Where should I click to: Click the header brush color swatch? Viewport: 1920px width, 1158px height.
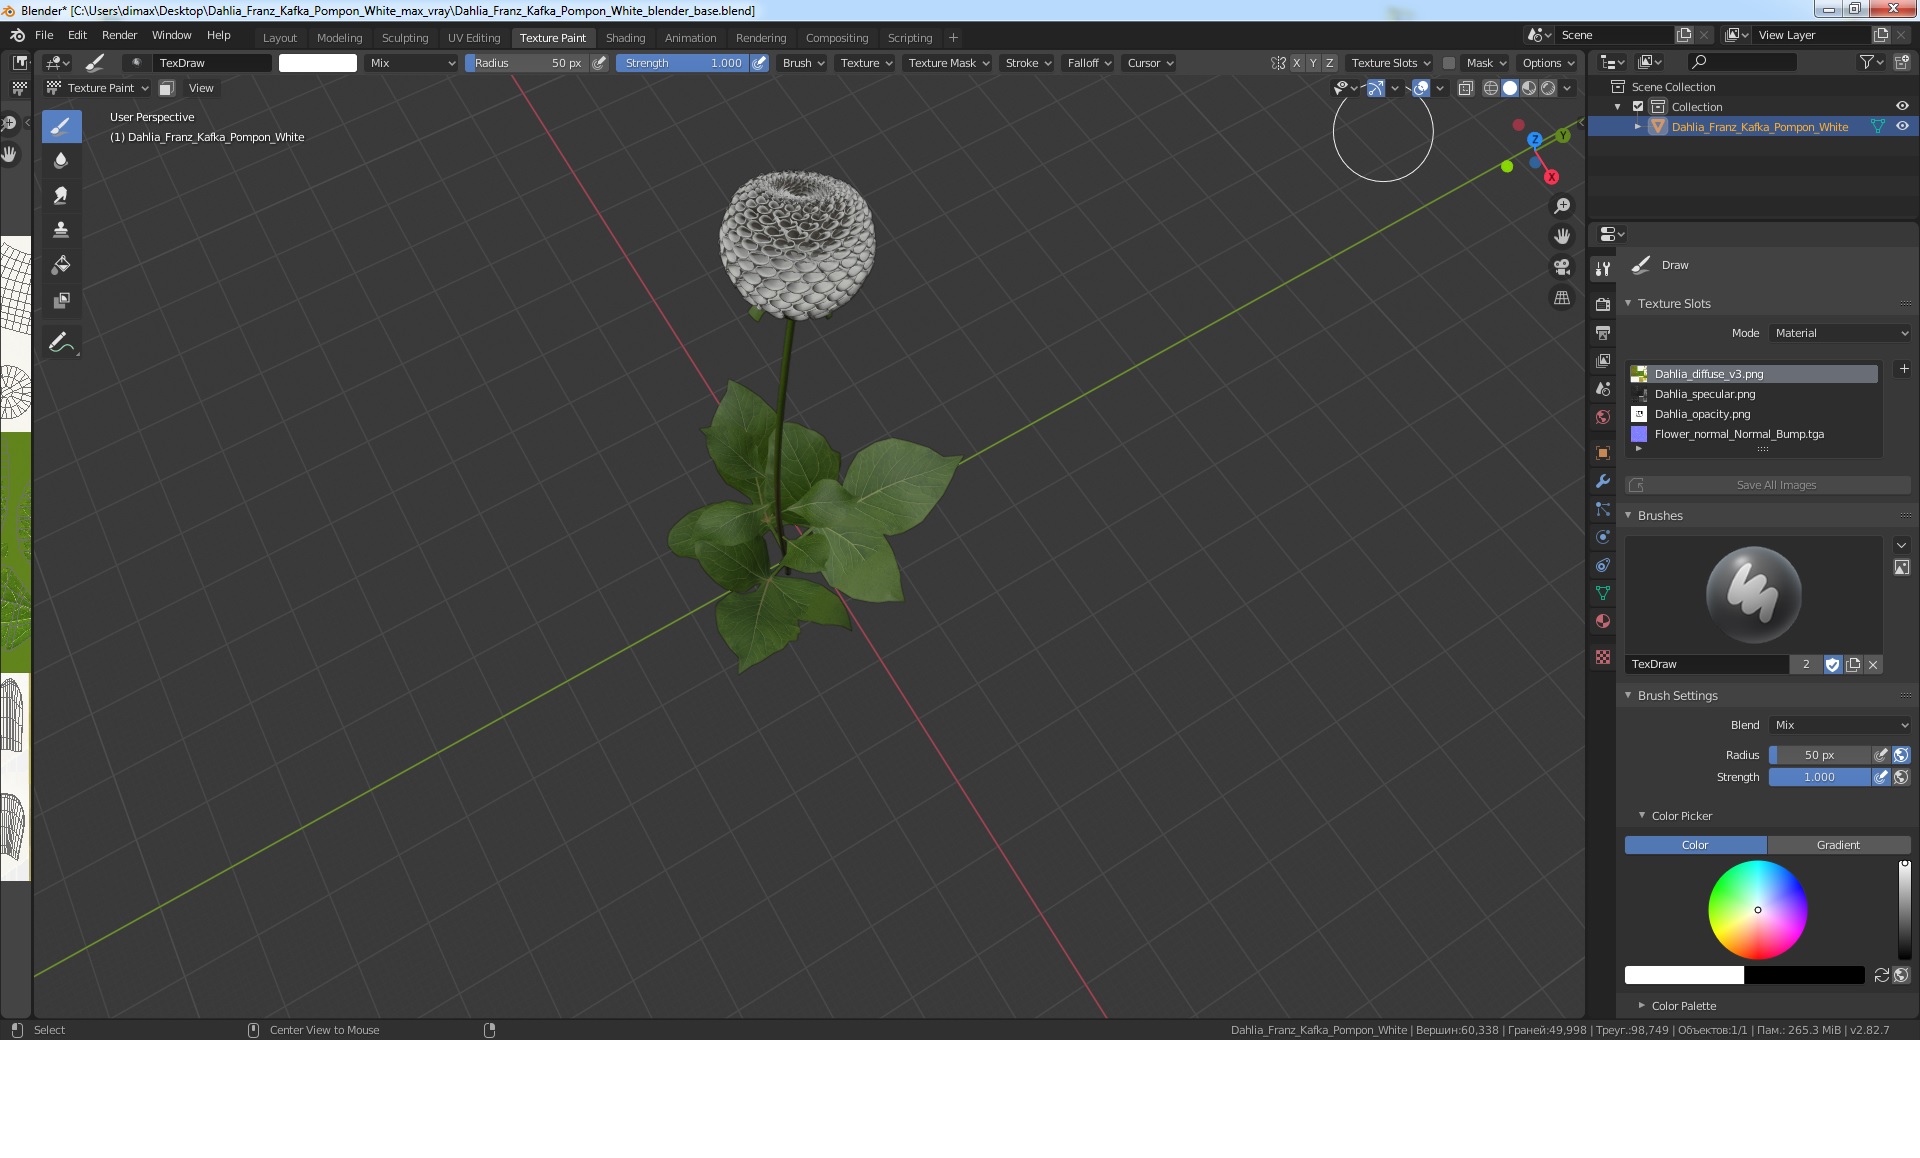tap(317, 63)
